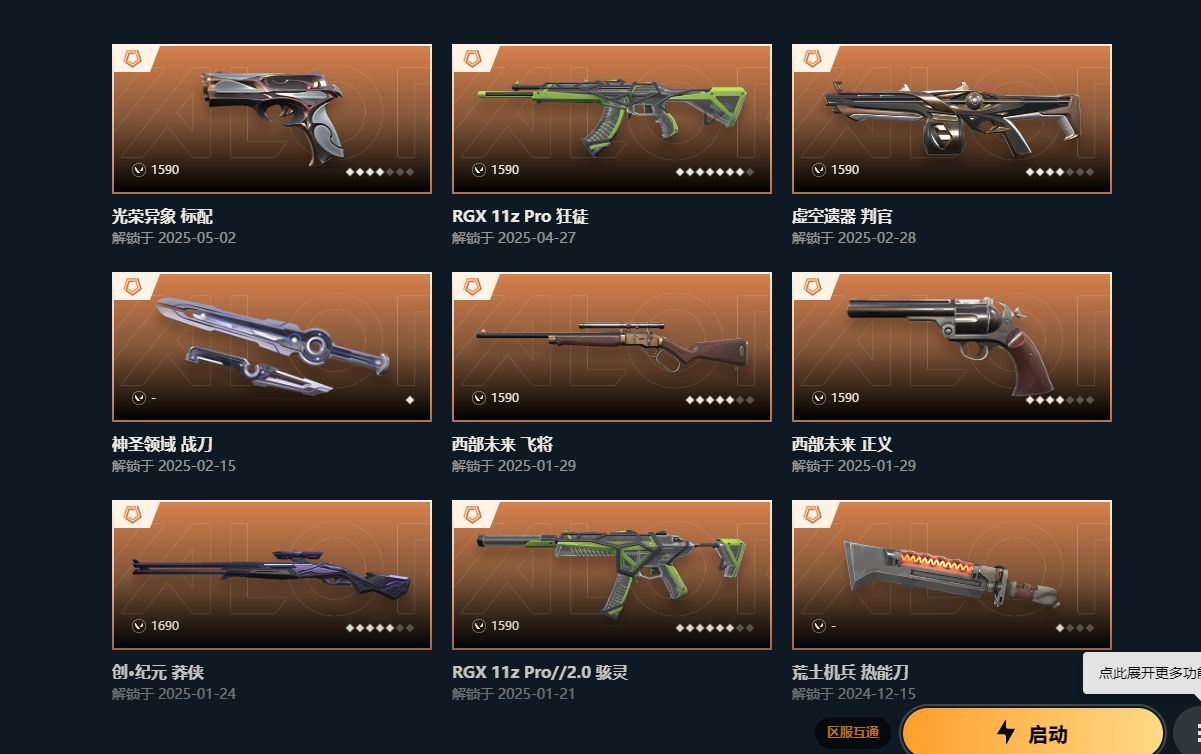Click the 西部未来 飞将 rifle image
The height and width of the screenshot is (754, 1201).
(612, 347)
